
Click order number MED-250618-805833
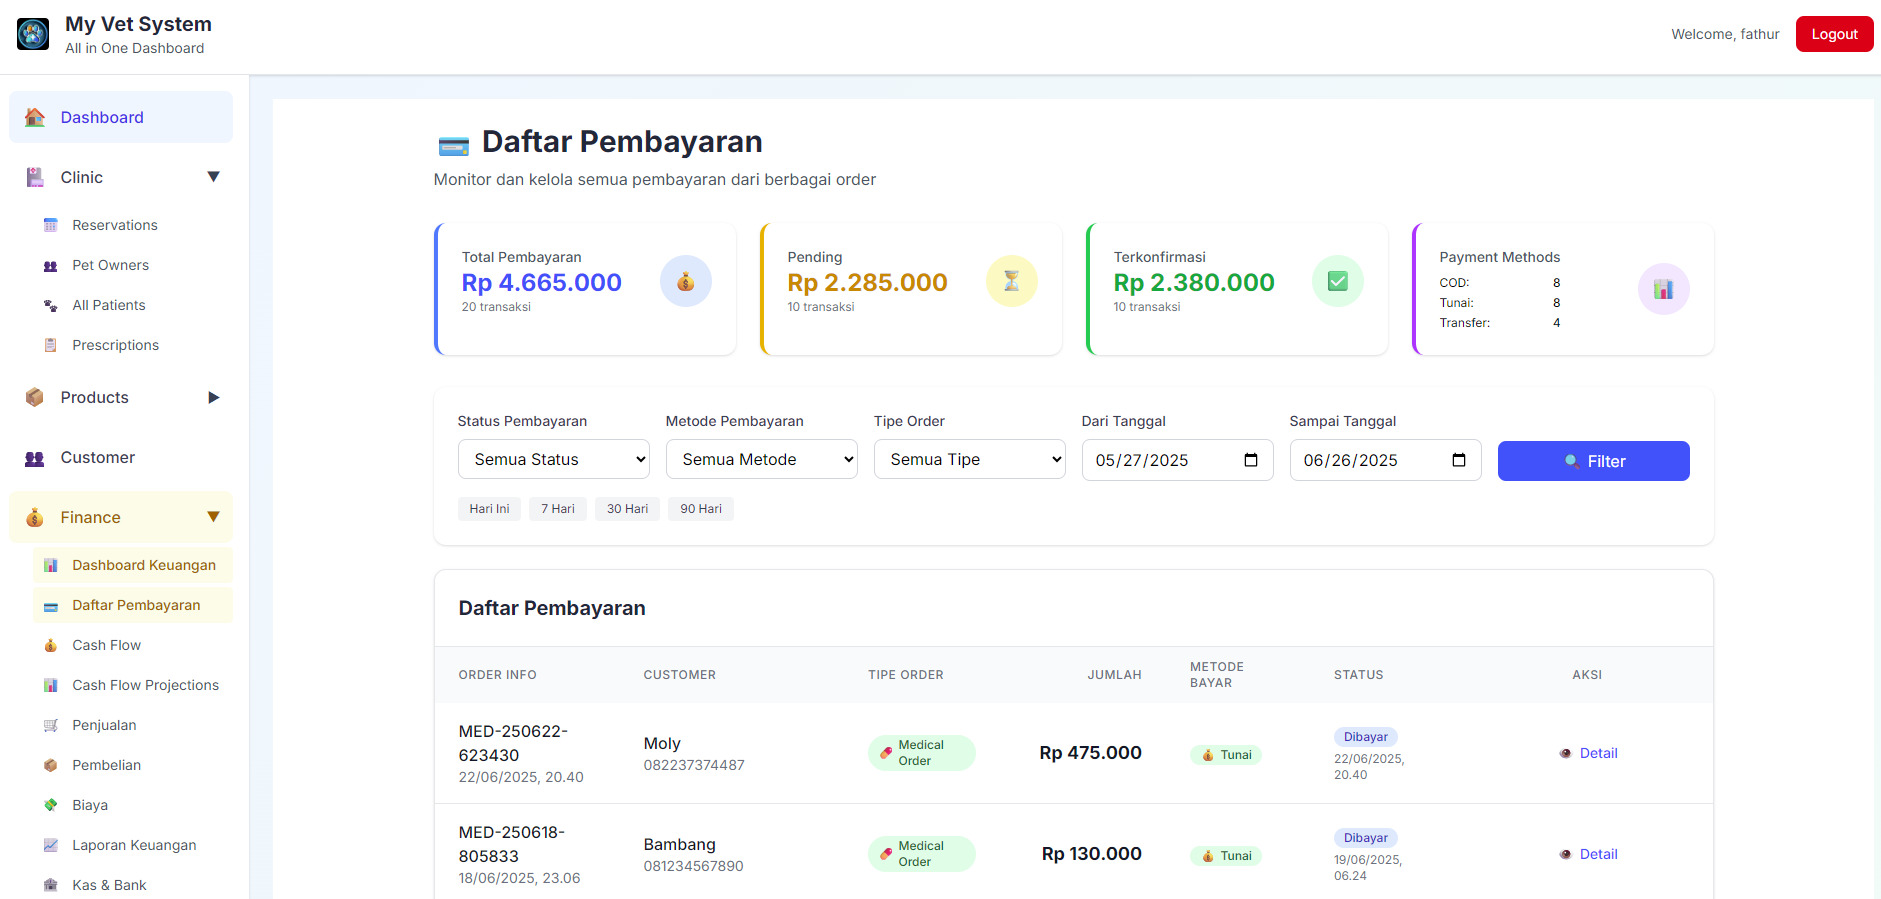click(x=512, y=844)
